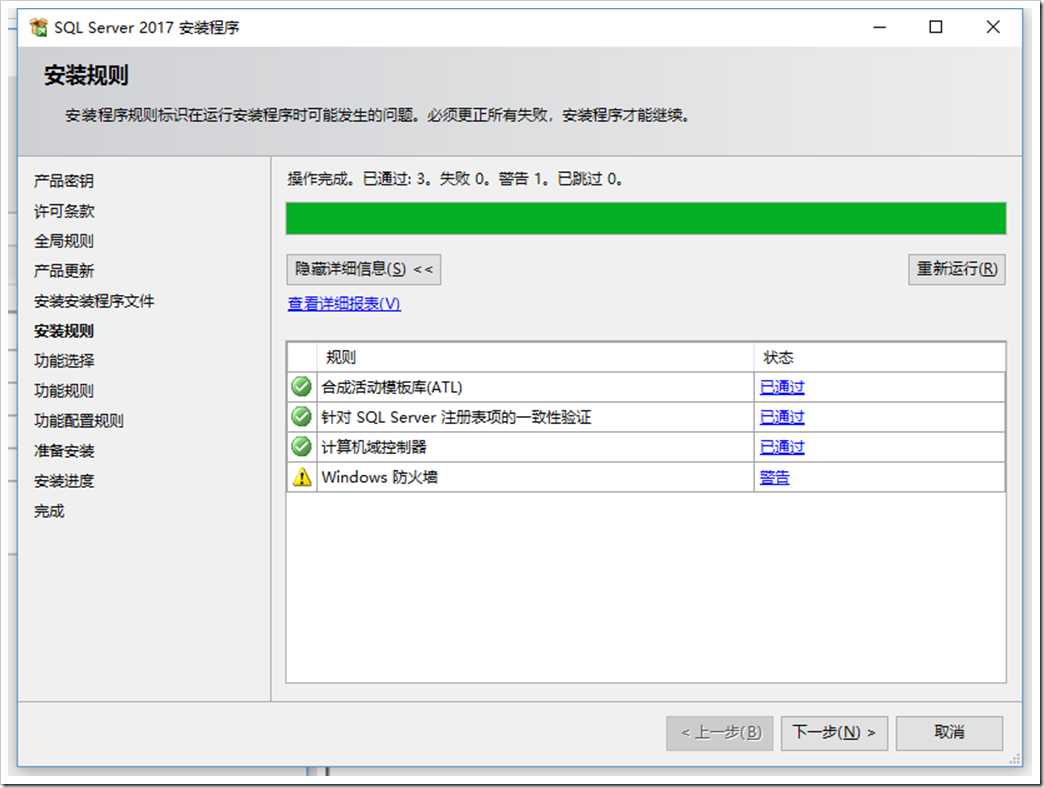Select 许可条款 step in sidebar
This screenshot has width=1044, height=788.
click(x=64, y=211)
